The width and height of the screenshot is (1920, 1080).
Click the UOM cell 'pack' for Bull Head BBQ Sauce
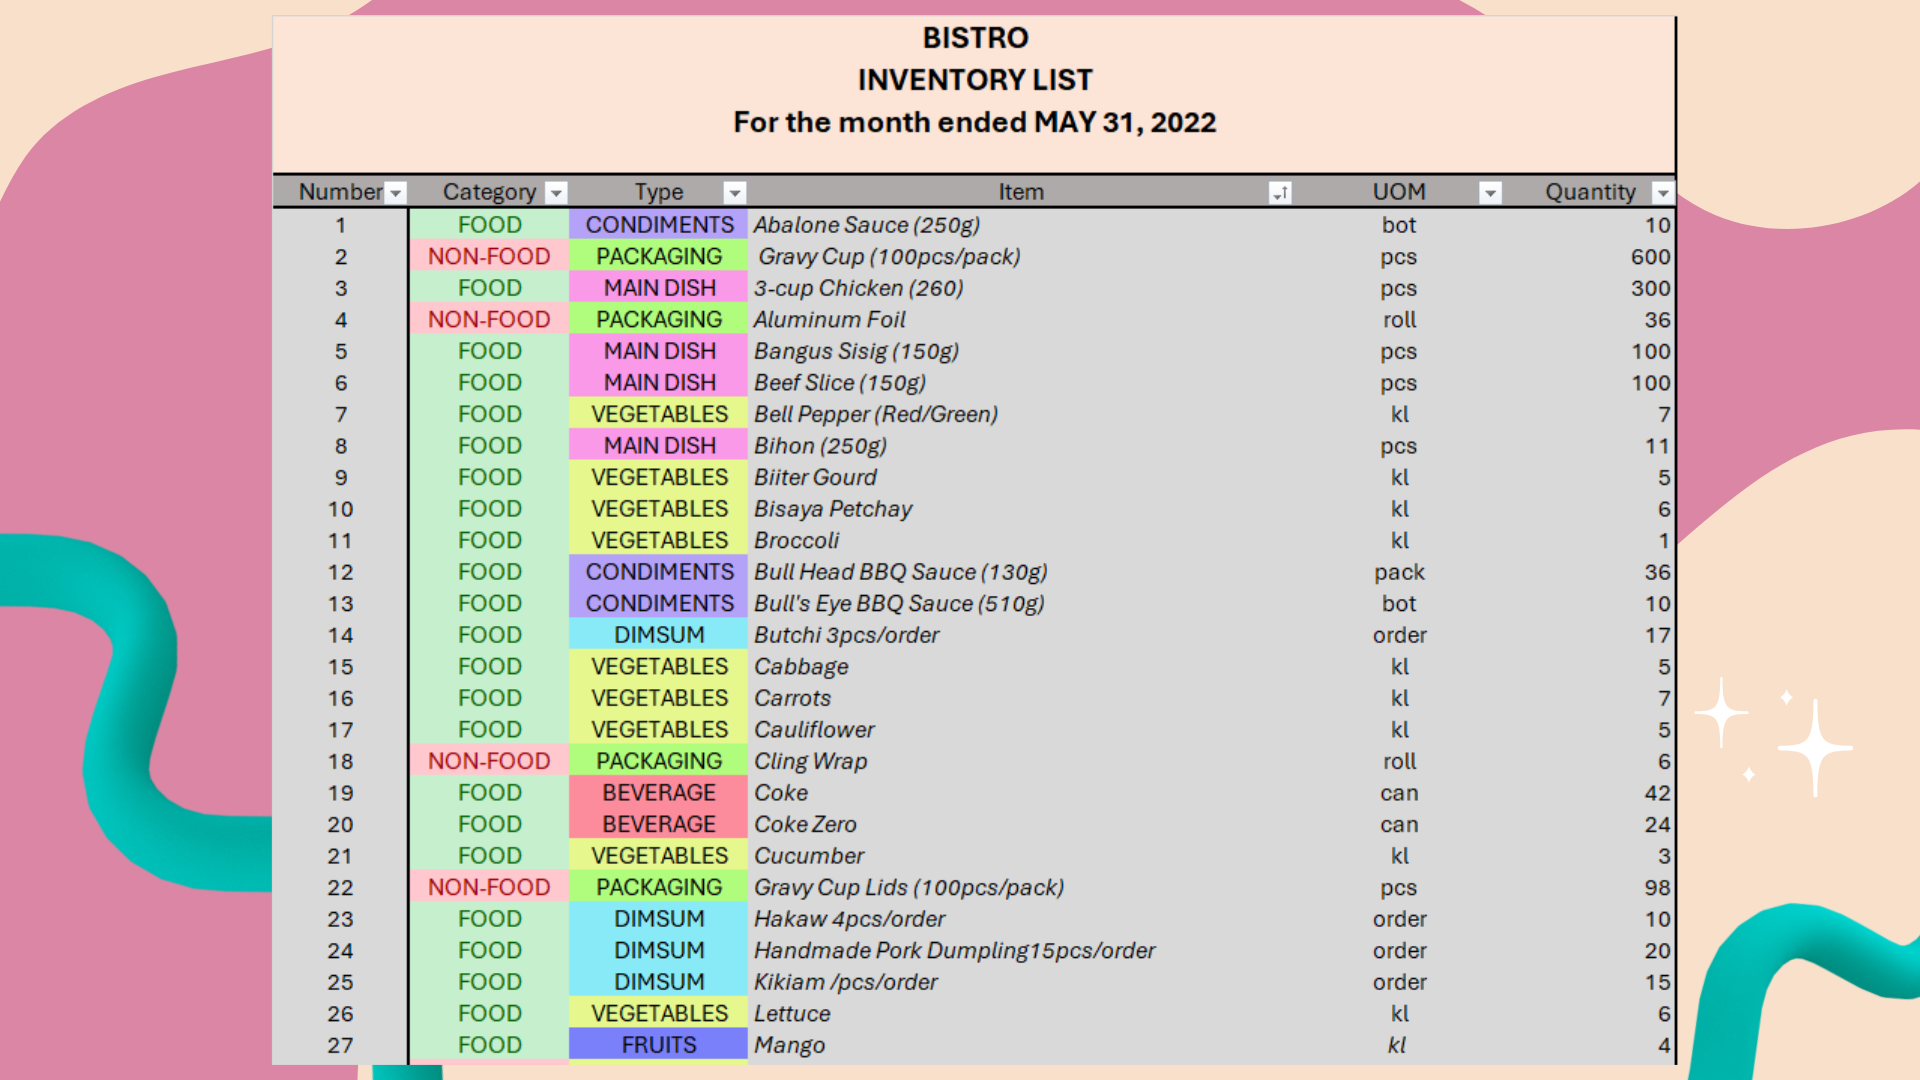1399,572
